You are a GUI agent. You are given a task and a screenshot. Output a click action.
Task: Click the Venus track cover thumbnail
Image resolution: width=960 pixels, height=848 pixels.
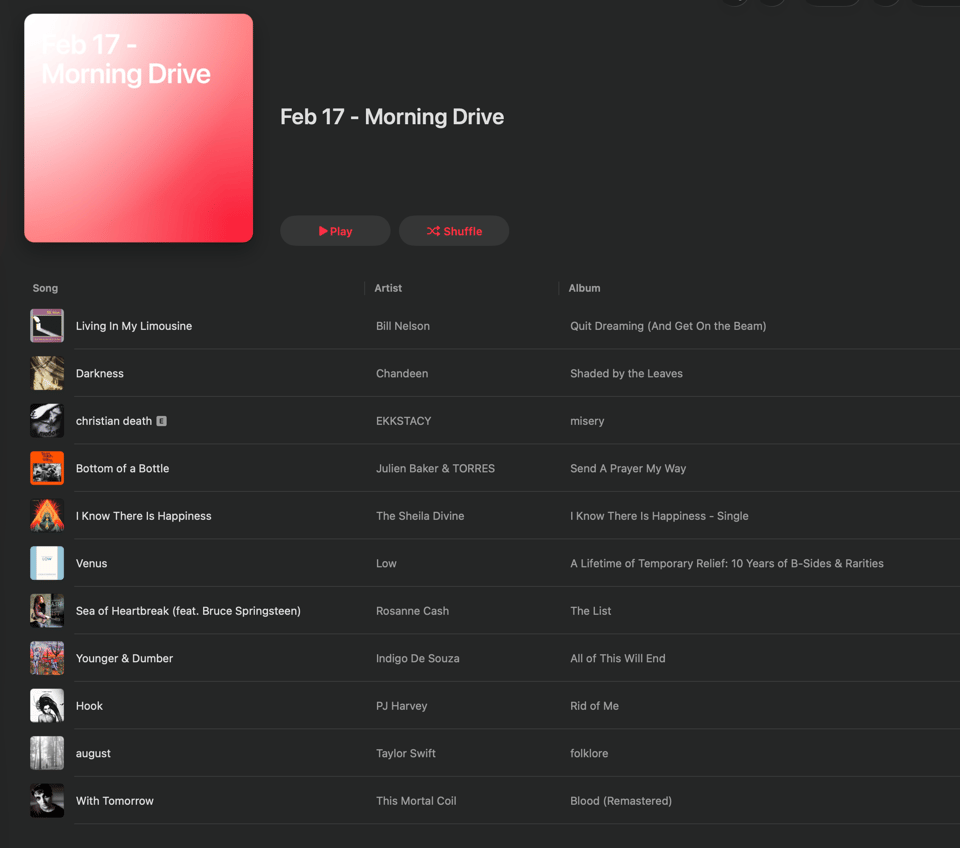pos(47,563)
